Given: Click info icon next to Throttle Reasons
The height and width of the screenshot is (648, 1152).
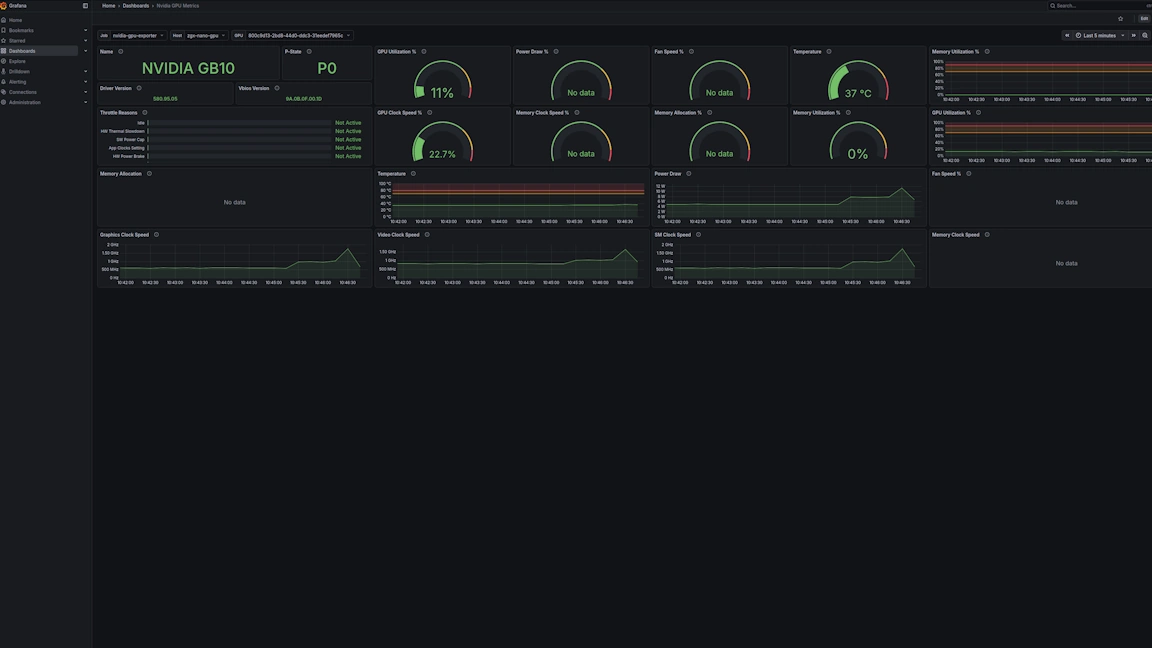Looking at the screenshot, I should pos(145,113).
